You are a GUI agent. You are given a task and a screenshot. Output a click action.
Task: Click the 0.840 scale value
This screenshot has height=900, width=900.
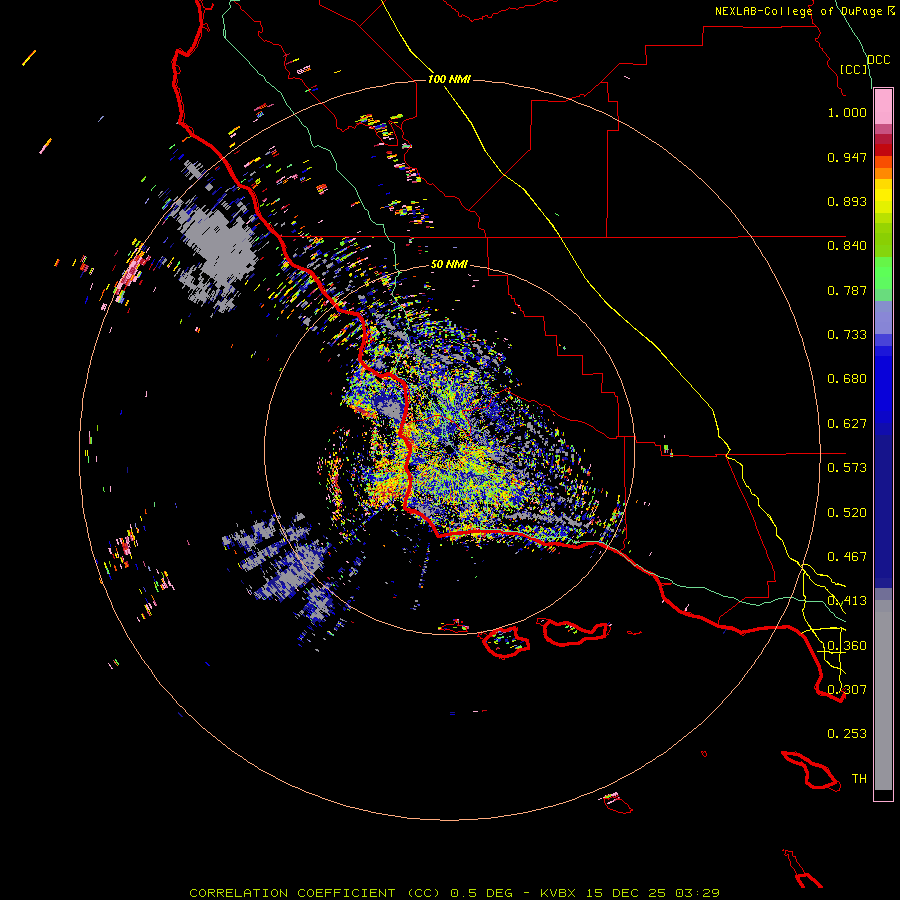pos(847,246)
